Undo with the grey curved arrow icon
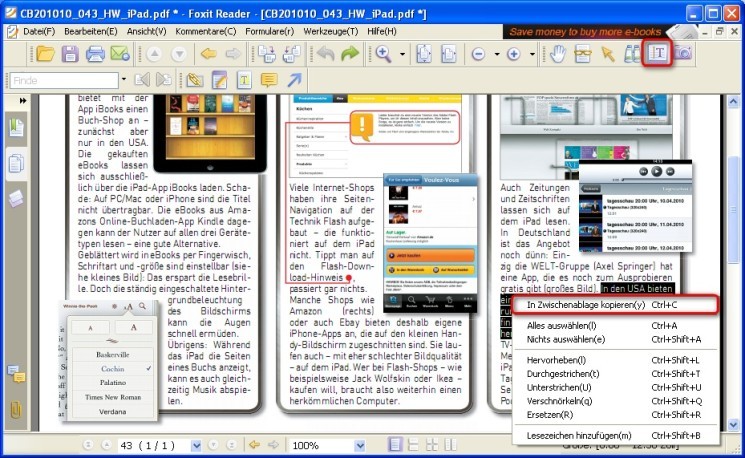Viewport: 745px width, 458px height. 325,54
